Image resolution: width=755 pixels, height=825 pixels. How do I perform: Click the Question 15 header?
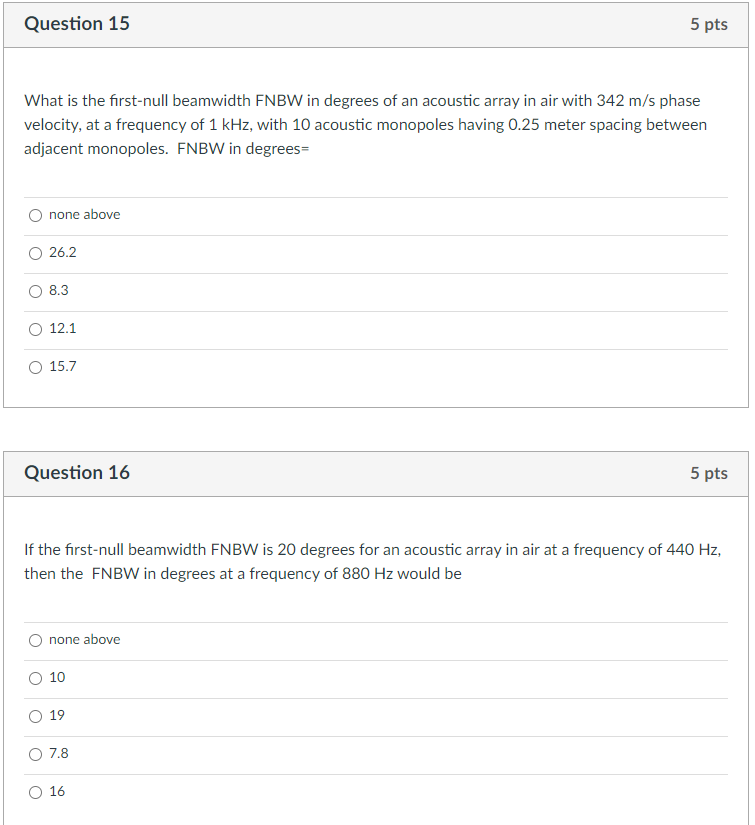77,23
